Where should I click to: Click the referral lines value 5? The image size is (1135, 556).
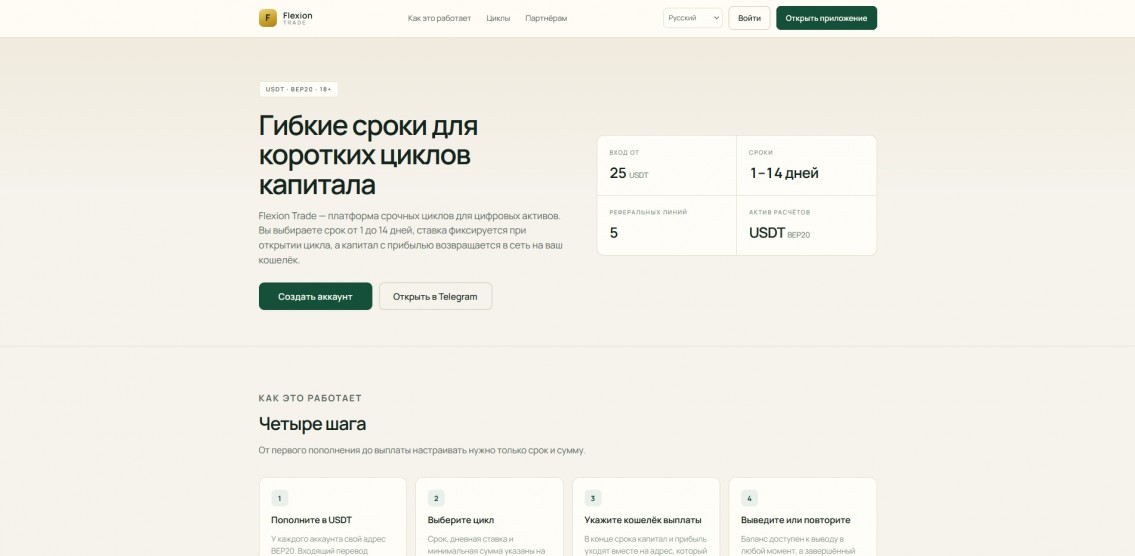[614, 233]
